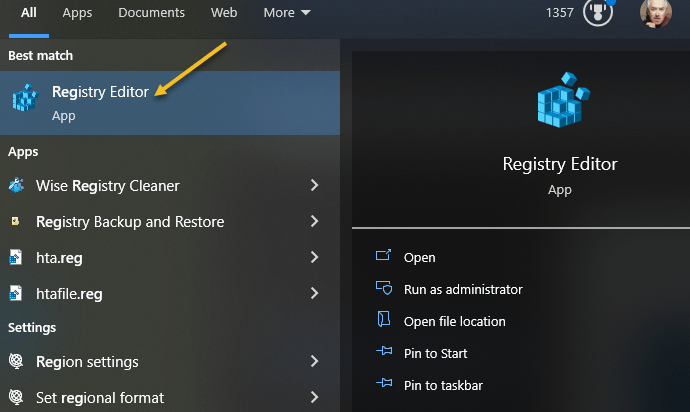The height and width of the screenshot is (412, 690).
Task: Expand Registry Backup and Restore chevron
Action: click(x=314, y=222)
